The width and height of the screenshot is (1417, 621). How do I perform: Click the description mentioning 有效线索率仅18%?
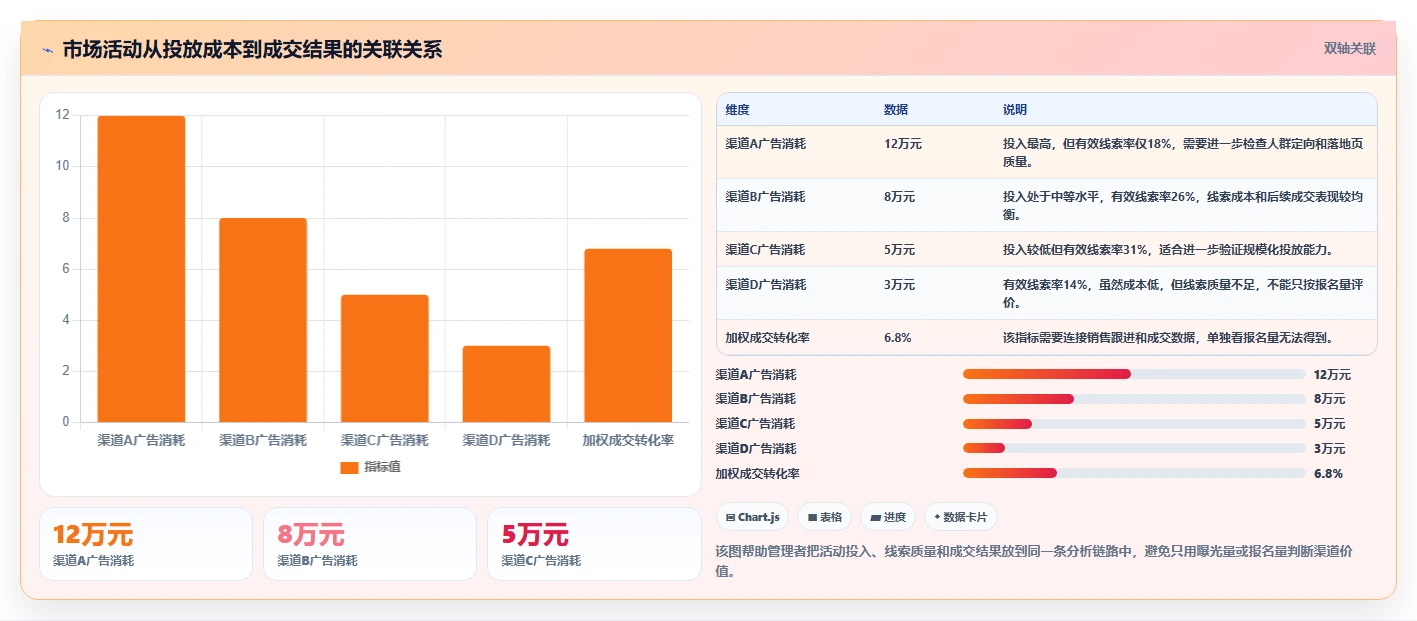(1183, 152)
